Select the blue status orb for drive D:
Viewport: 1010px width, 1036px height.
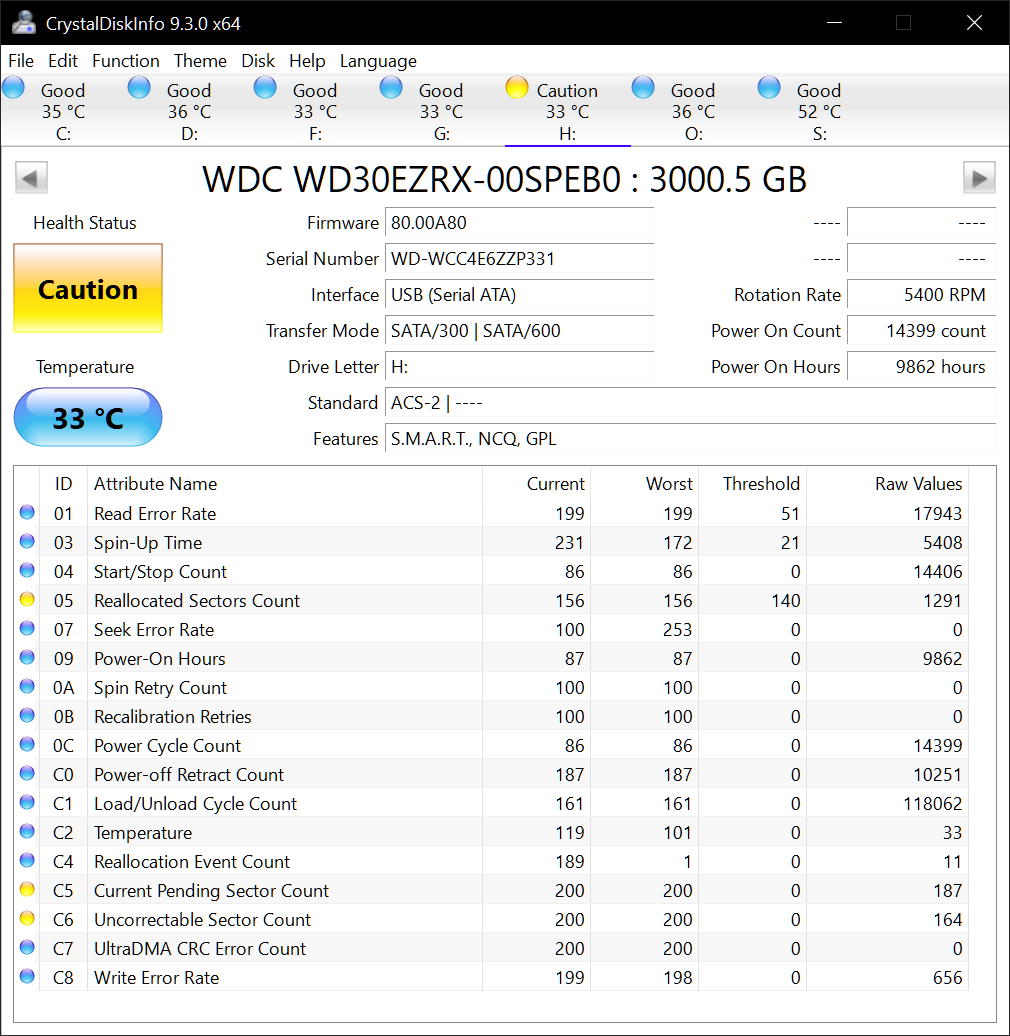coord(139,88)
